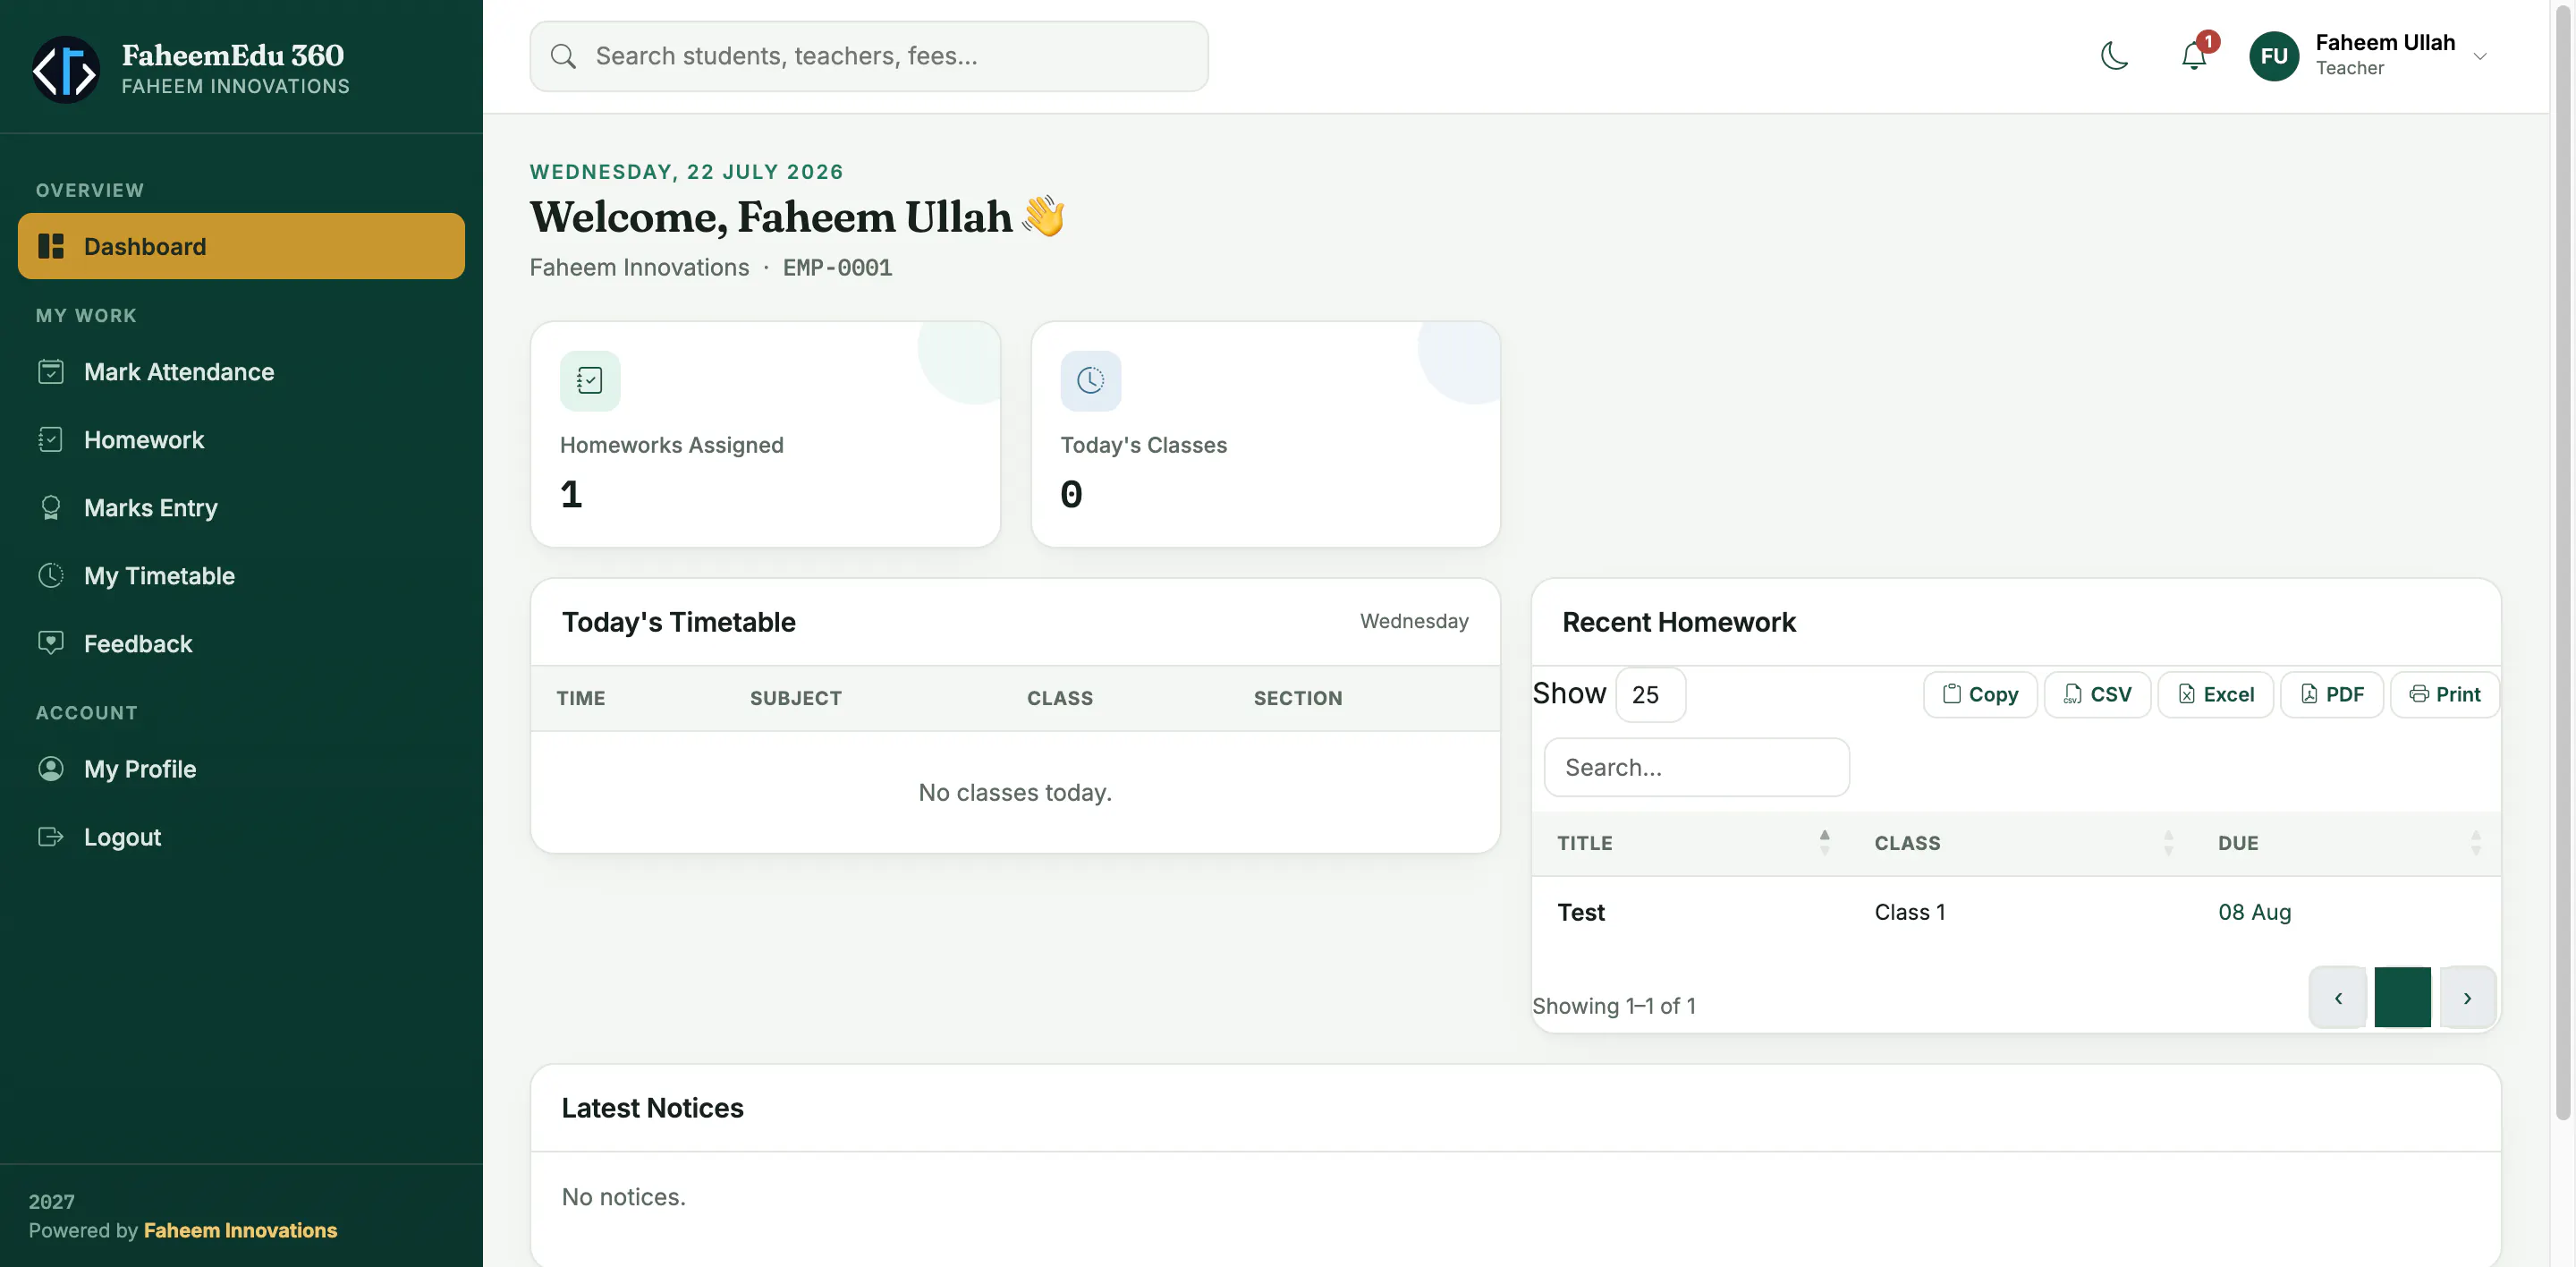The width and height of the screenshot is (2576, 1267).
Task: Sort Recent Homework by DUE column
Action: pyautogui.click(x=2347, y=843)
